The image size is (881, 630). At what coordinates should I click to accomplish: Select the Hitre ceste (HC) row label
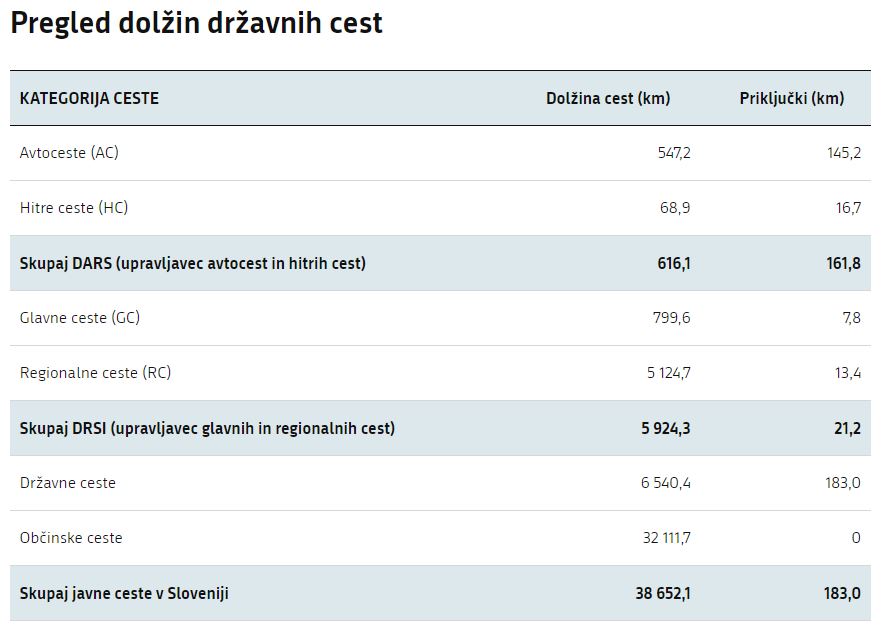tap(74, 208)
